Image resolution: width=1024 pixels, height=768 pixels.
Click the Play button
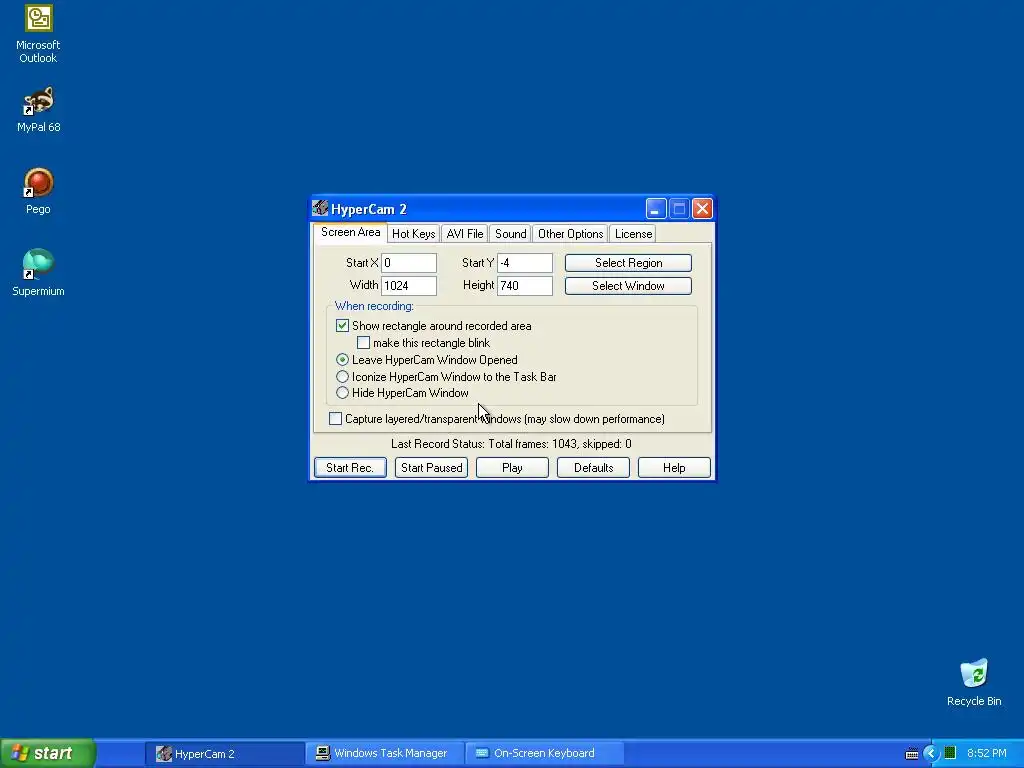coord(512,468)
